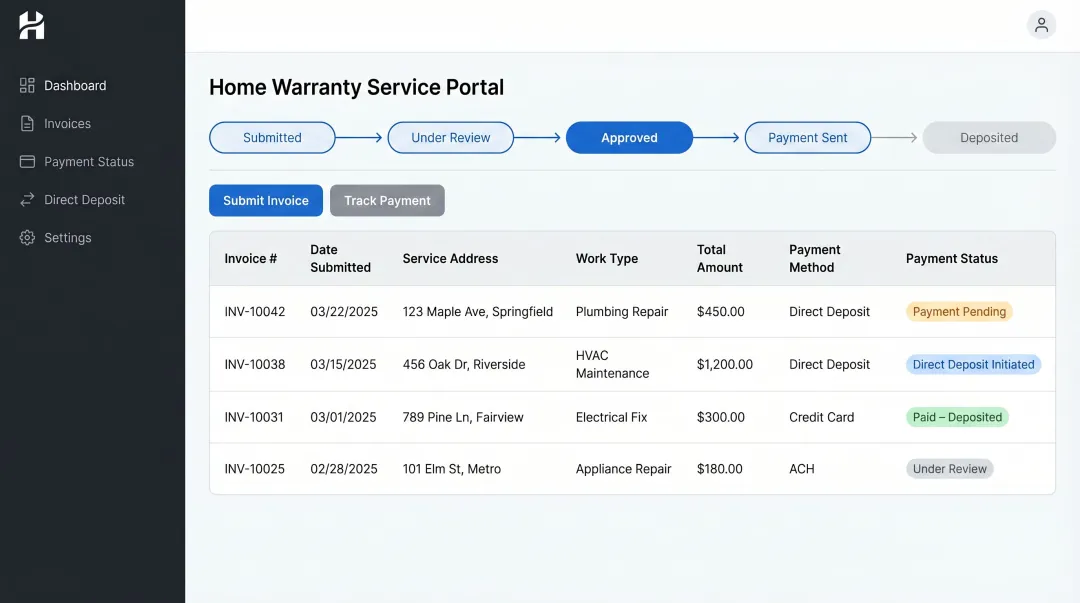
Task: Click the Payment Status card icon
Action: click(x=27, y=161)
